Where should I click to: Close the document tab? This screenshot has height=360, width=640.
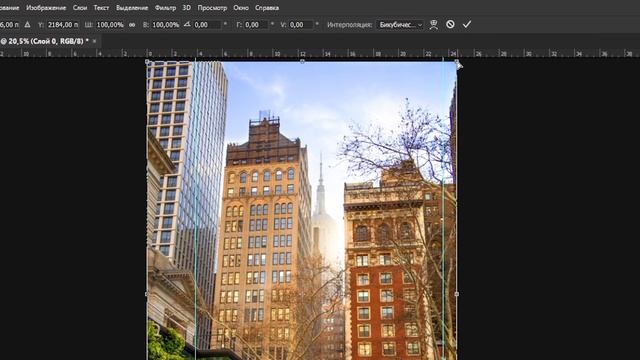94,41
